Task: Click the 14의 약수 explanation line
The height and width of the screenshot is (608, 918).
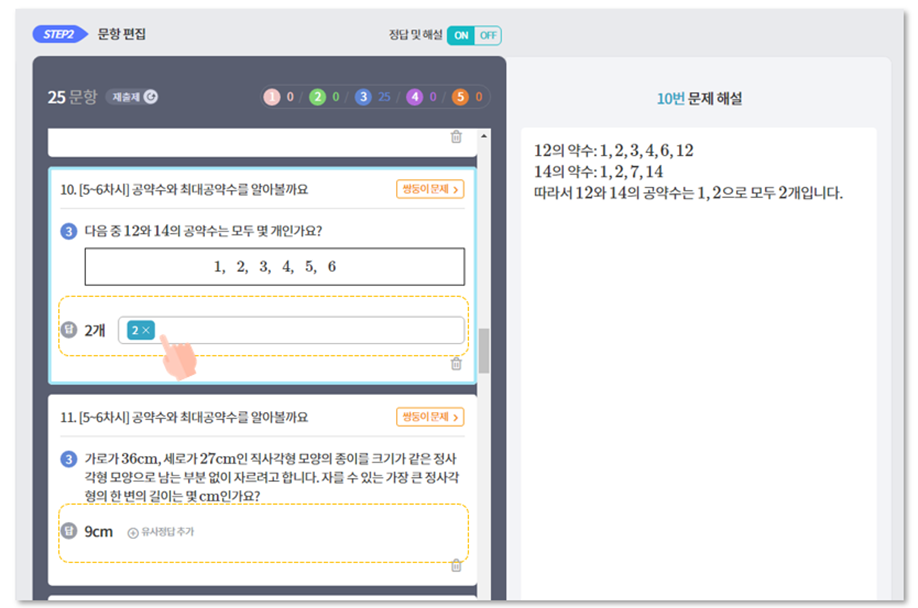Action: tap(598, 172)
